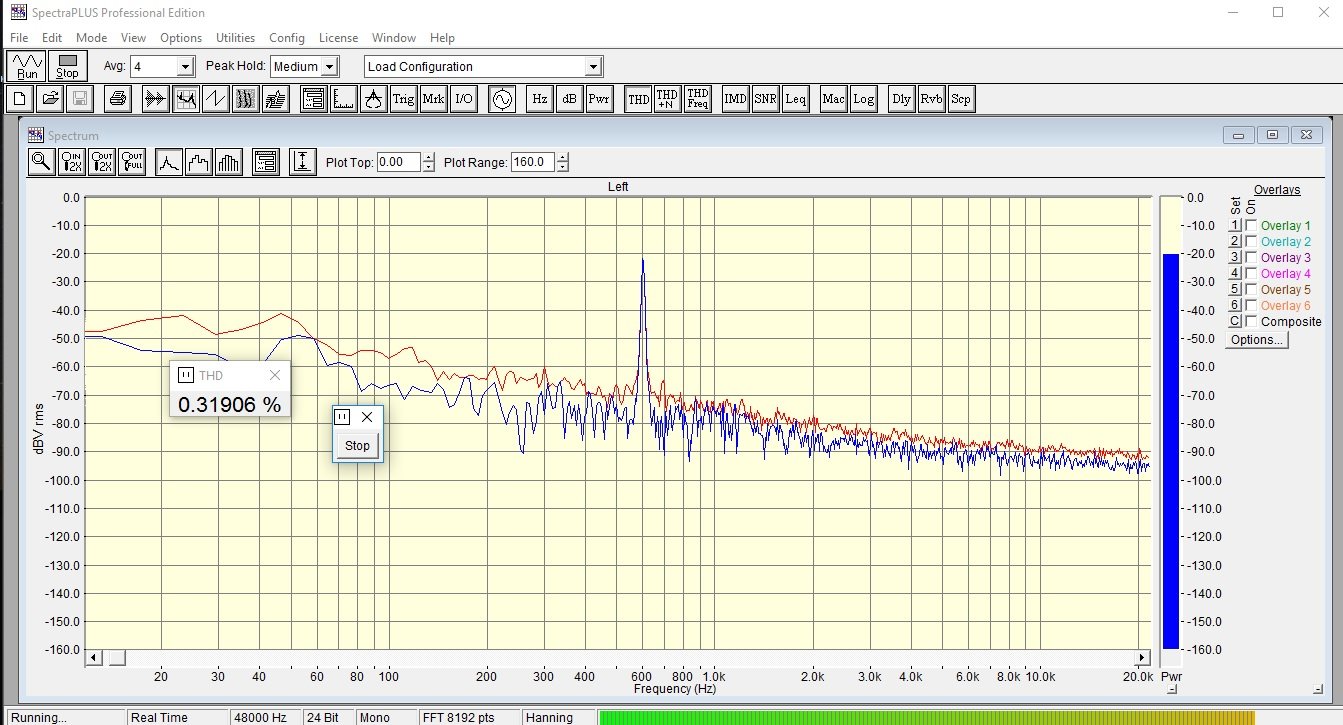
Task: Click the signal generator sine-wave icon
Action: tap(502, 99)
